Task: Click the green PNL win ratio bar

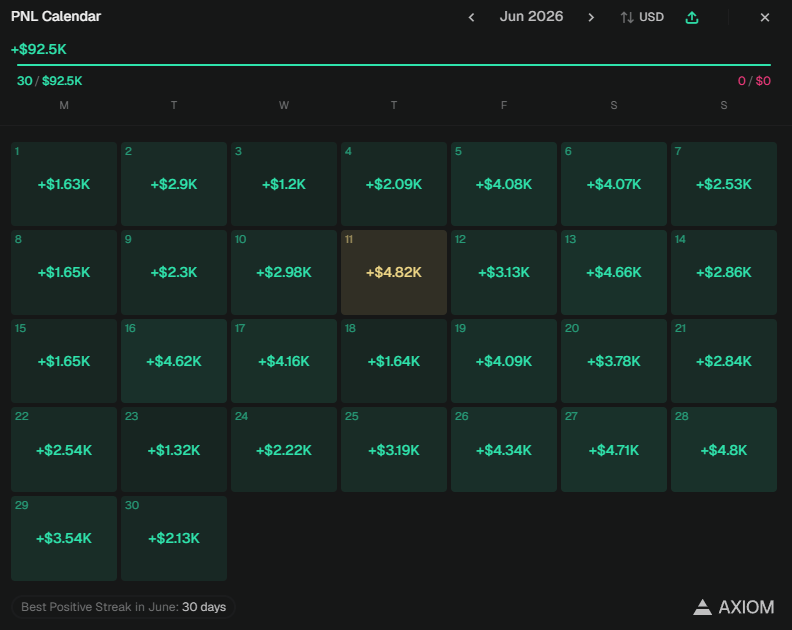Action: click(394, 65)
